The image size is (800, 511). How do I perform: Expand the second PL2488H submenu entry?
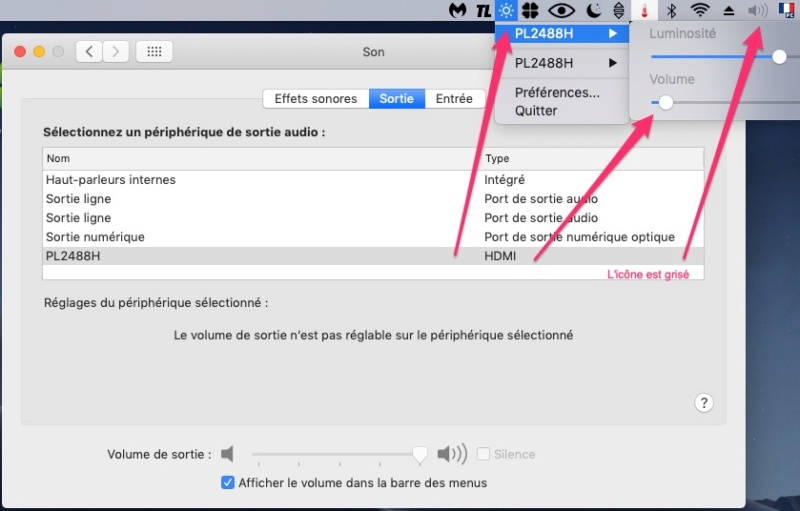pos(561,63)
